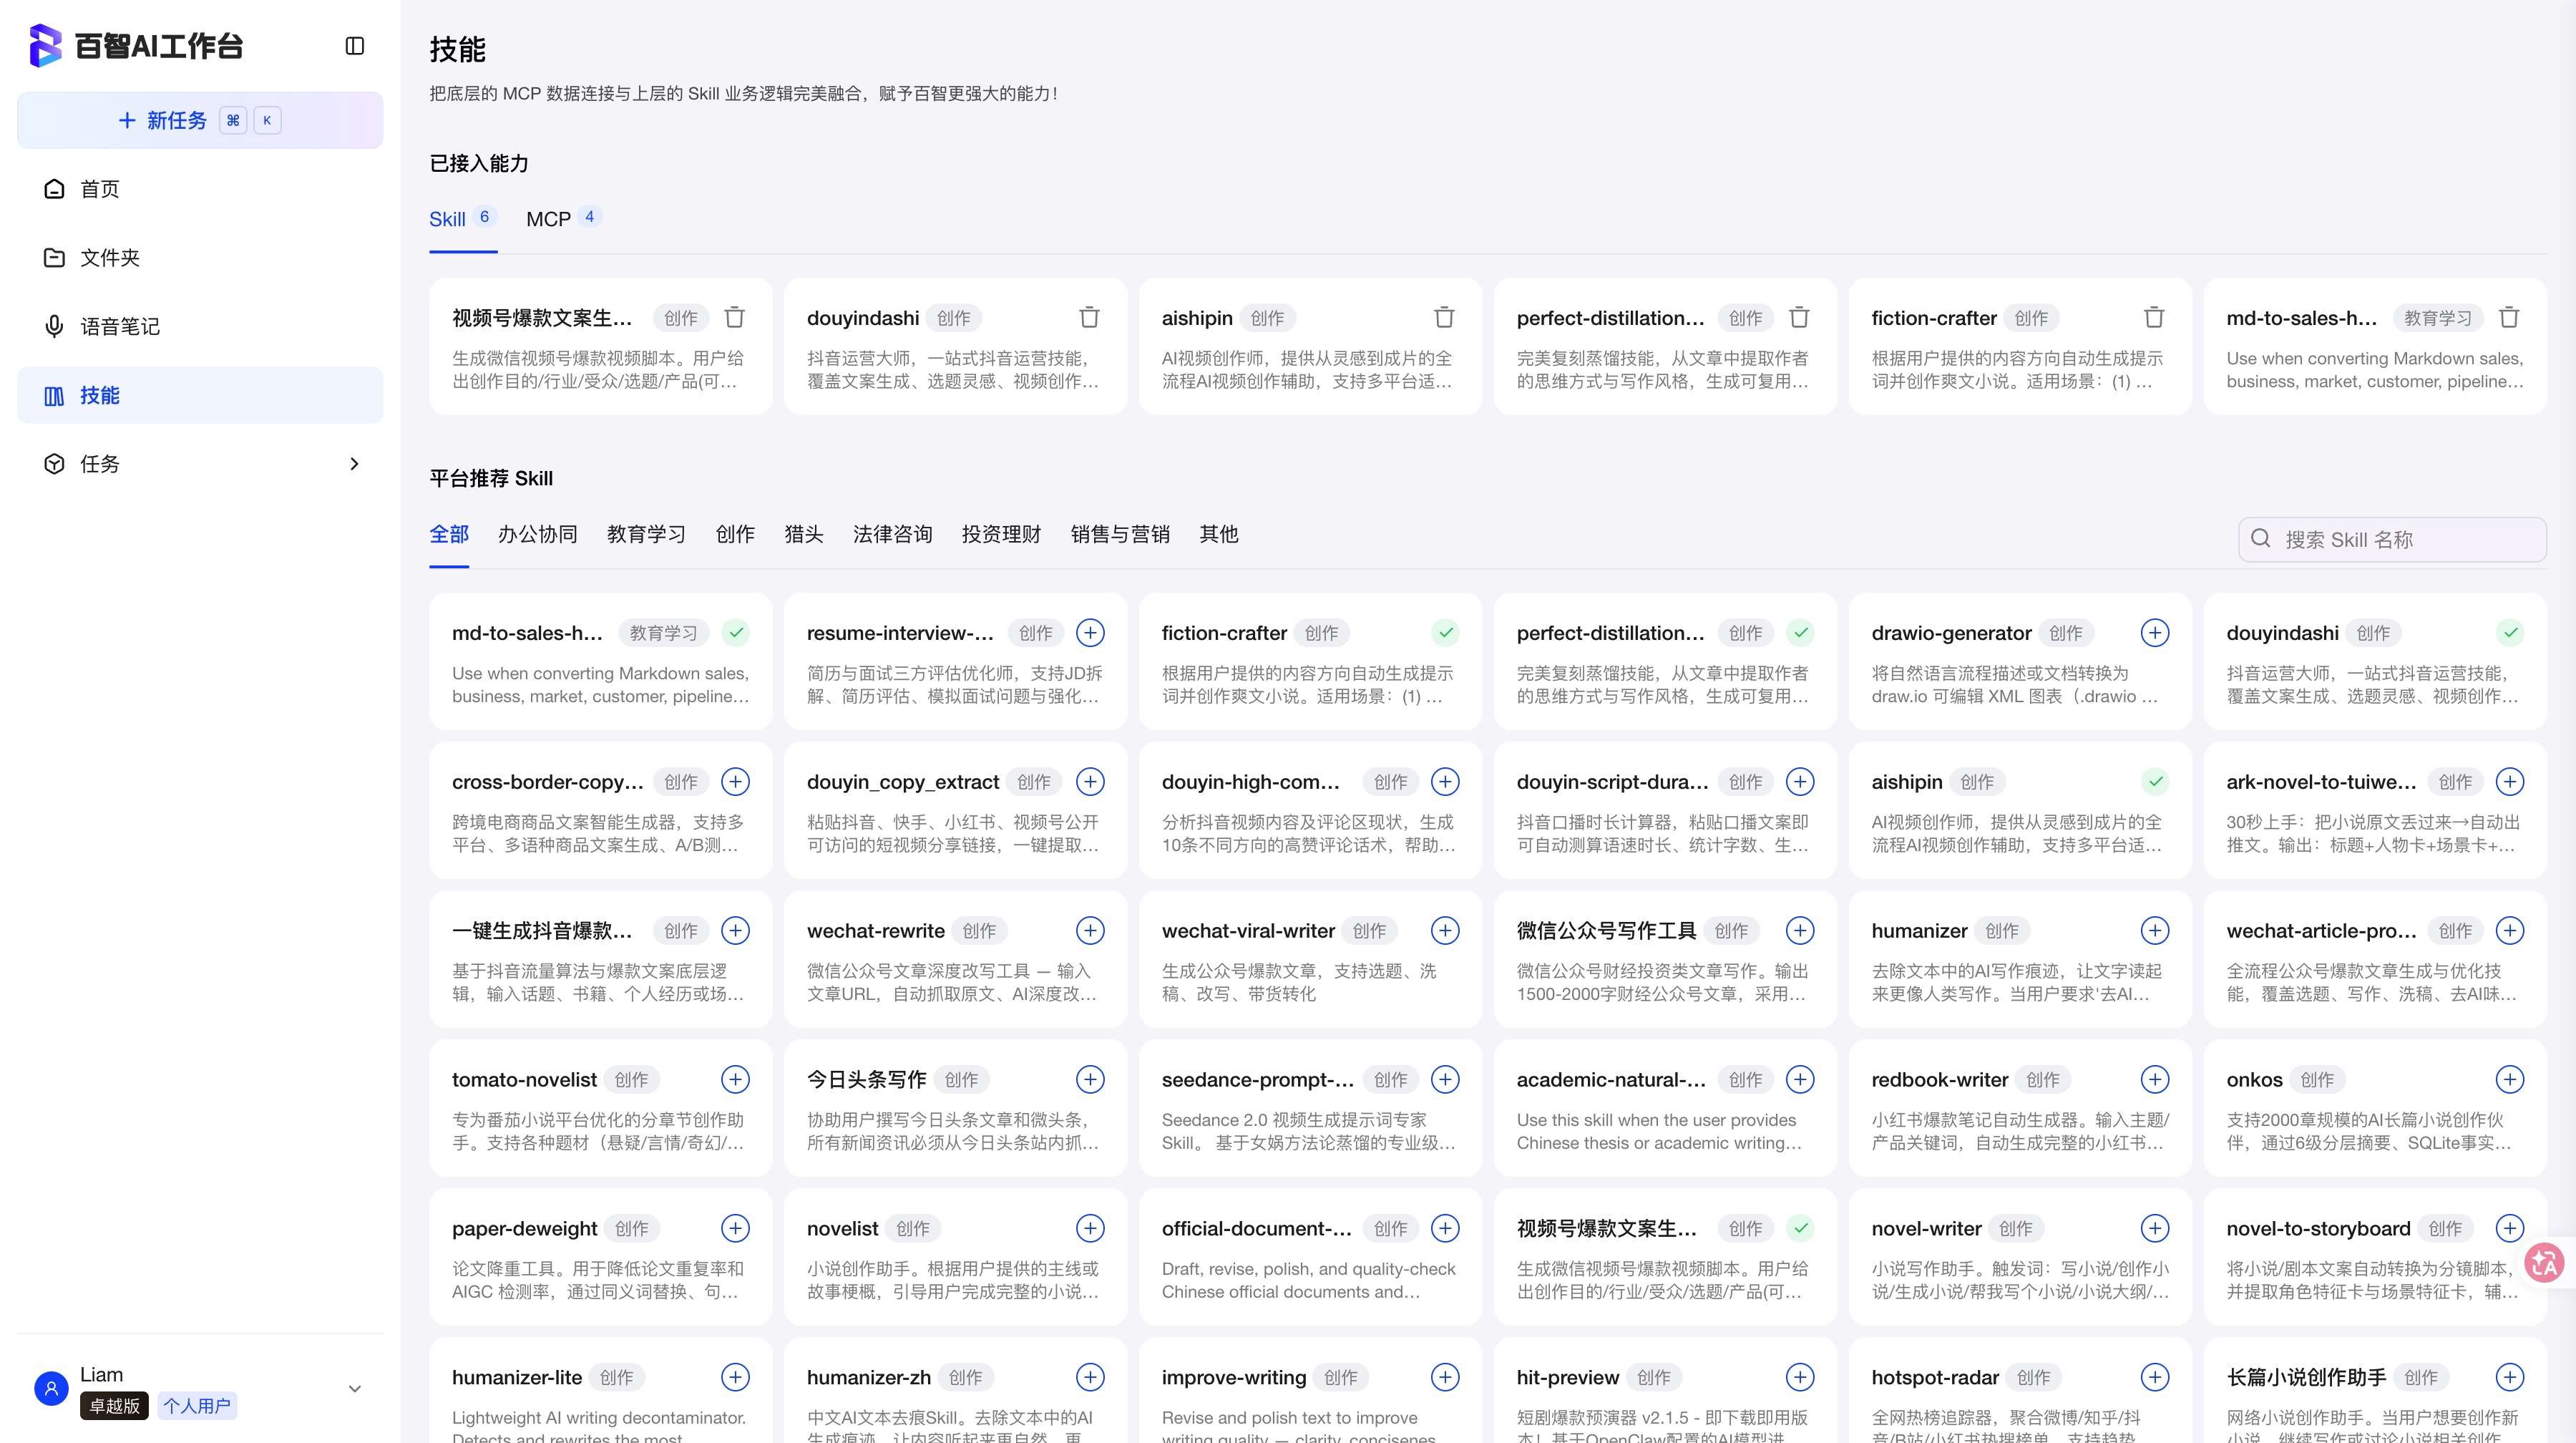Delete the 视频号爆款文案生 connected skill
This screenshot has height=1443, width=2576.
tap(735, 318)
